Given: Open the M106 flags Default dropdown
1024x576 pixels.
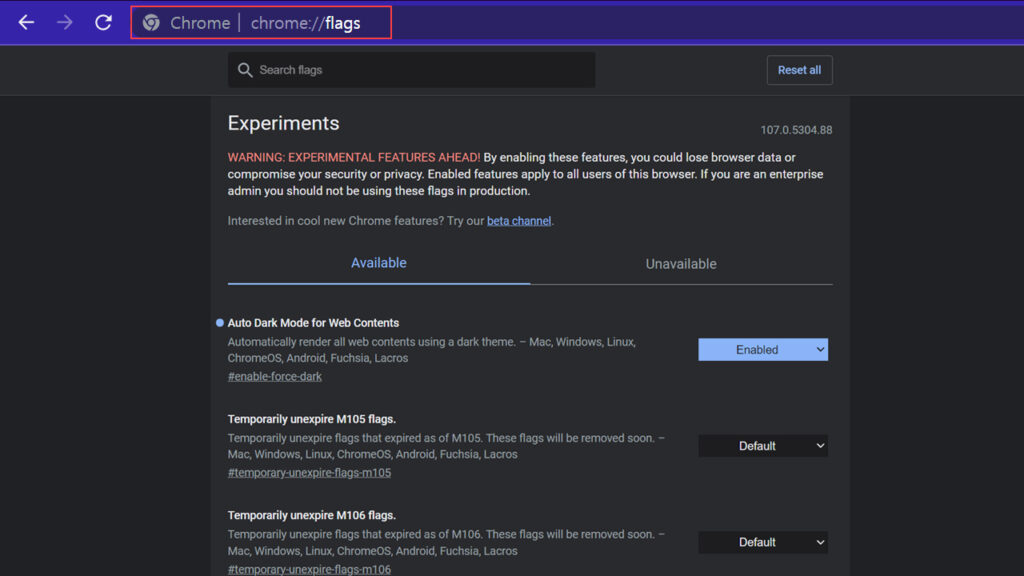Looking at the screenshot, I should click(763, 542).
